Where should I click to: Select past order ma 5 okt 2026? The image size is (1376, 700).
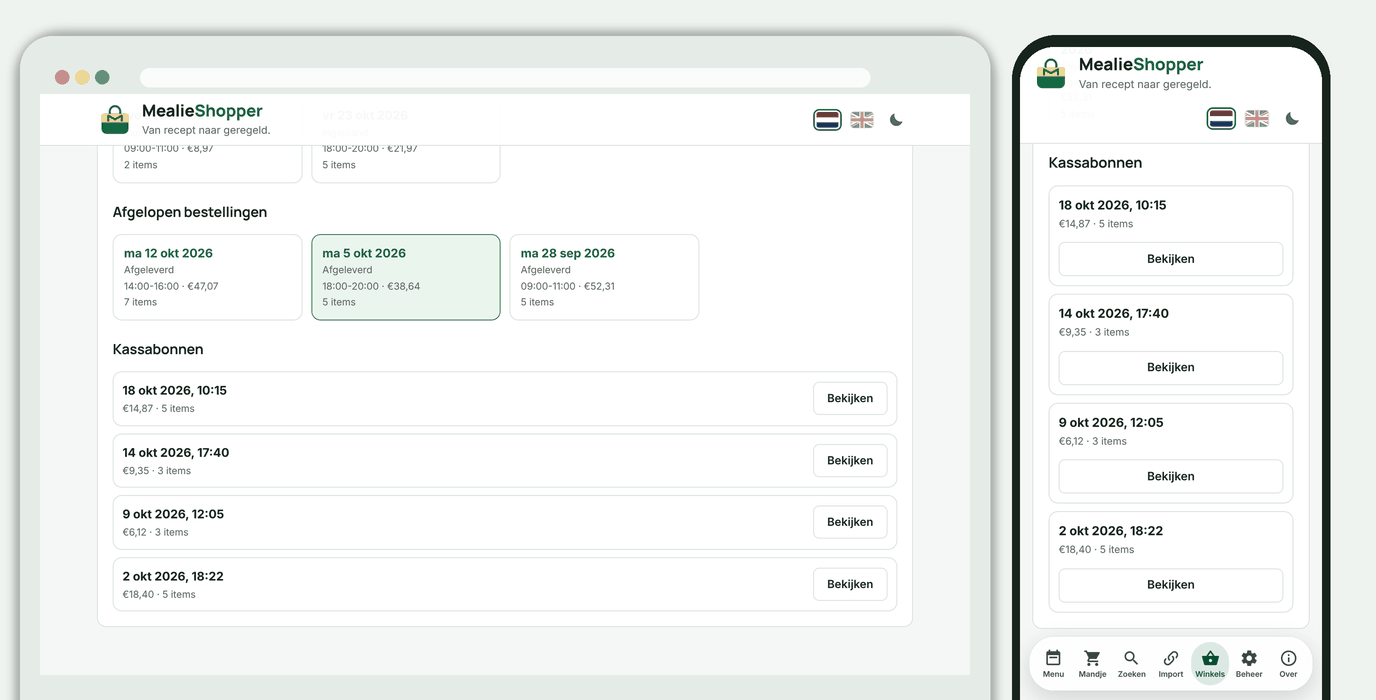tap(406, 277)
